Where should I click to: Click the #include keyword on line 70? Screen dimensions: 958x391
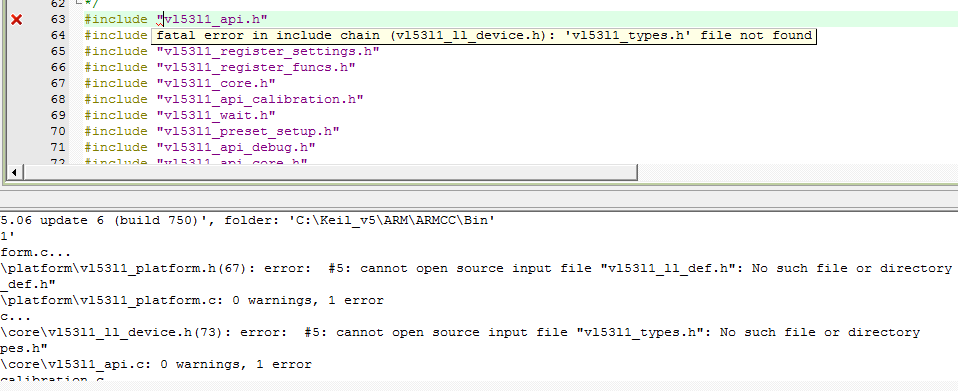116,131
